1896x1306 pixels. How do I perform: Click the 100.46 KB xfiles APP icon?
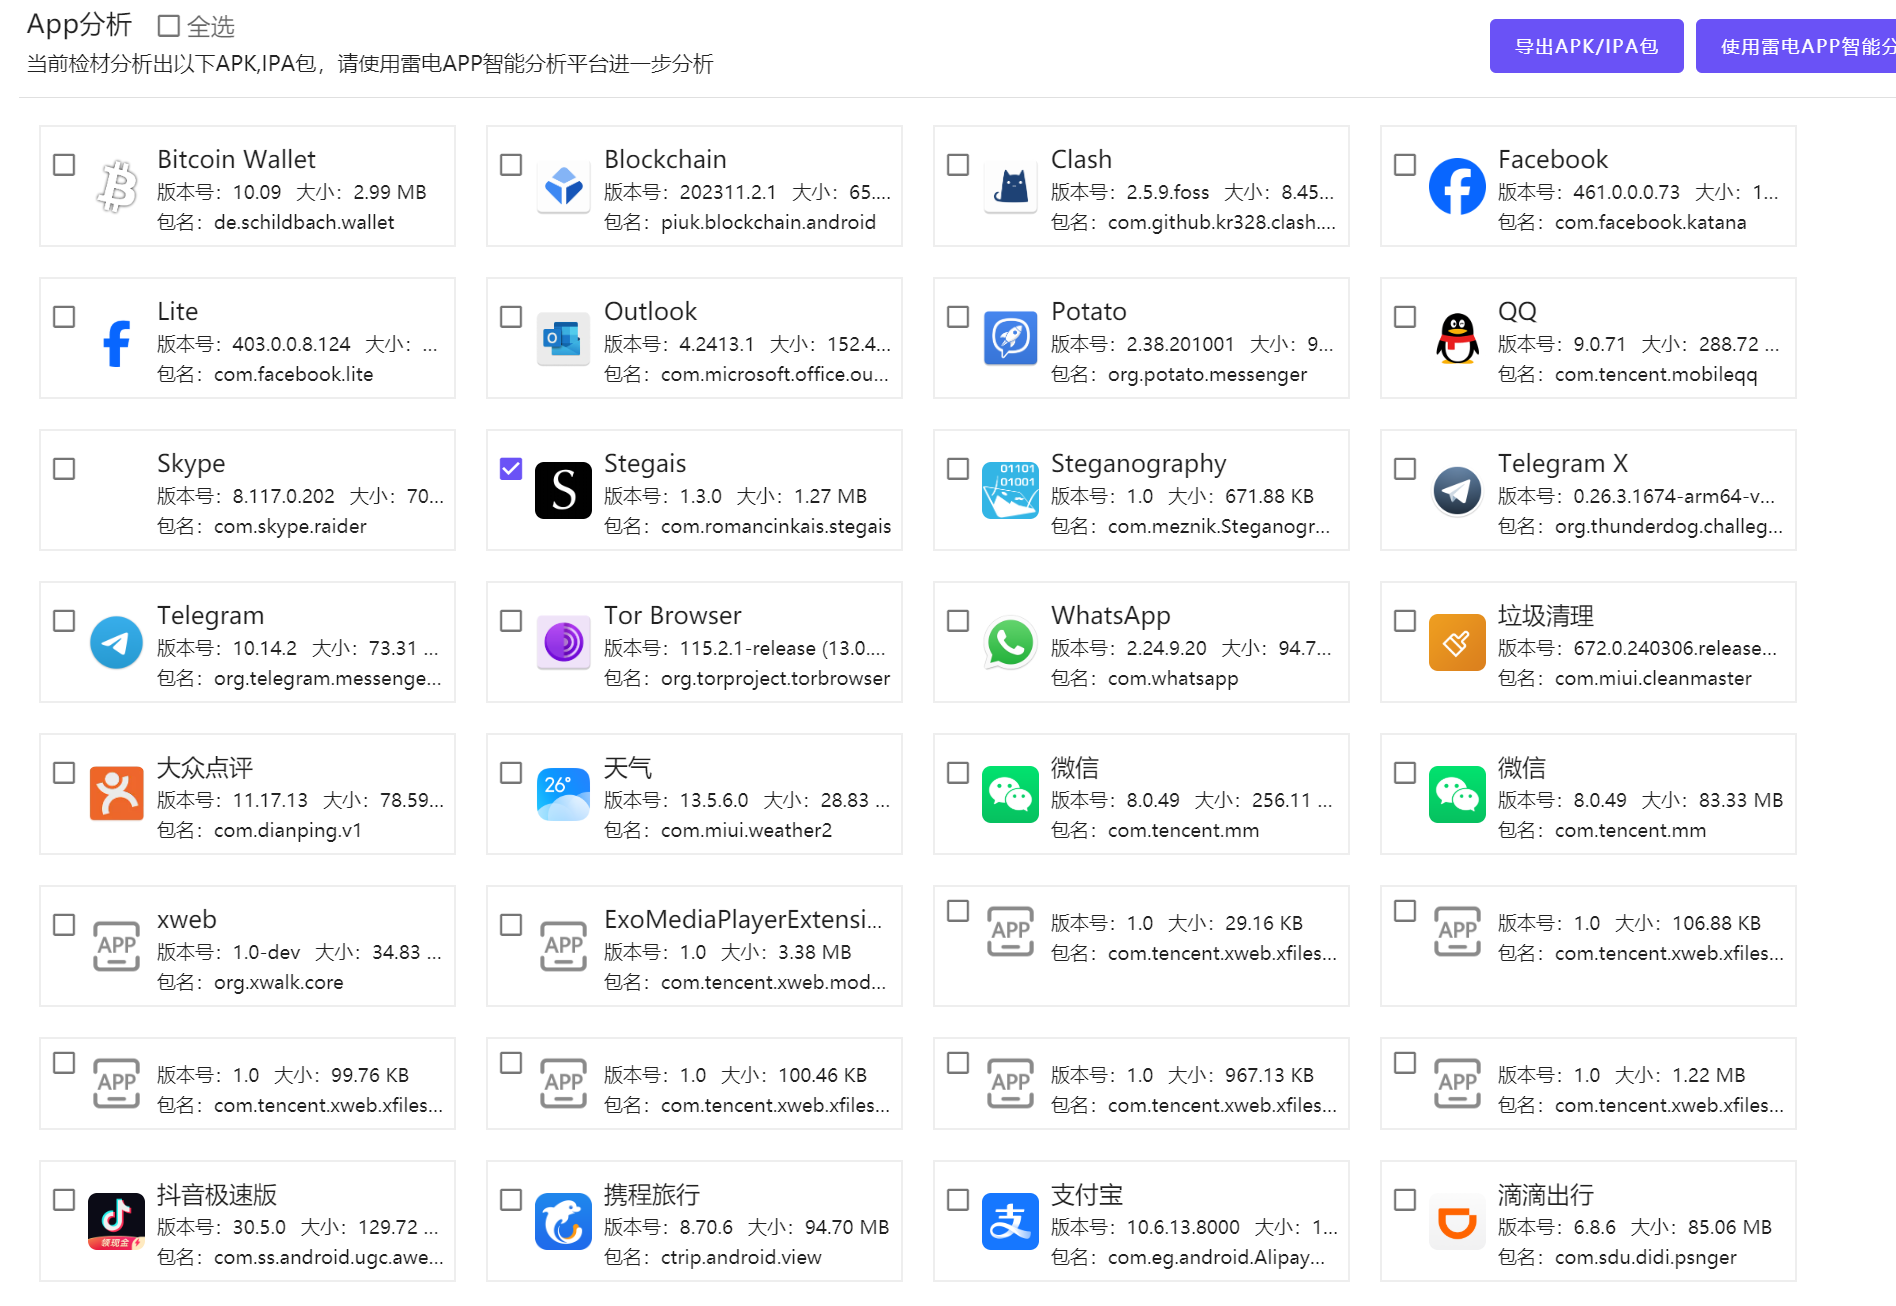click(x=563, y=1084)
